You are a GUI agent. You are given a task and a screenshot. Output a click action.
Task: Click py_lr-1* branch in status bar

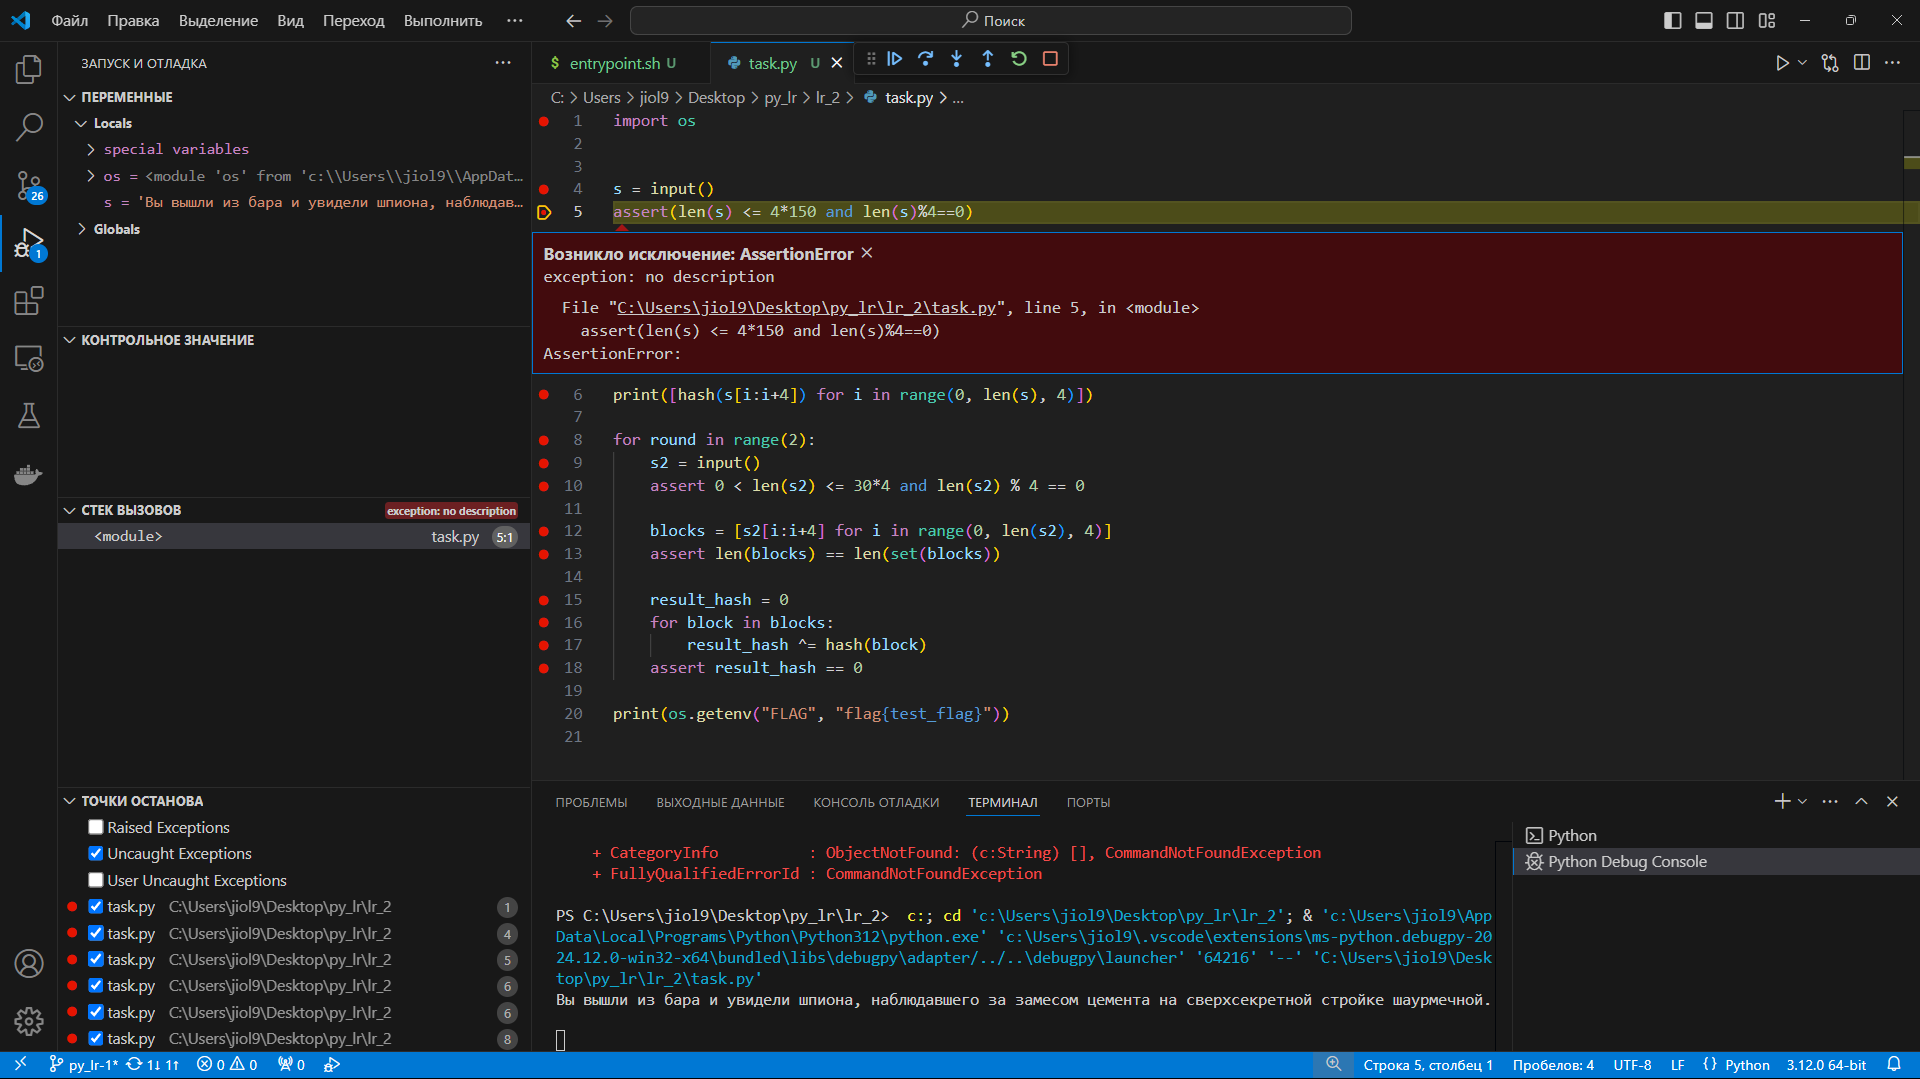[x=84, y=1065]
